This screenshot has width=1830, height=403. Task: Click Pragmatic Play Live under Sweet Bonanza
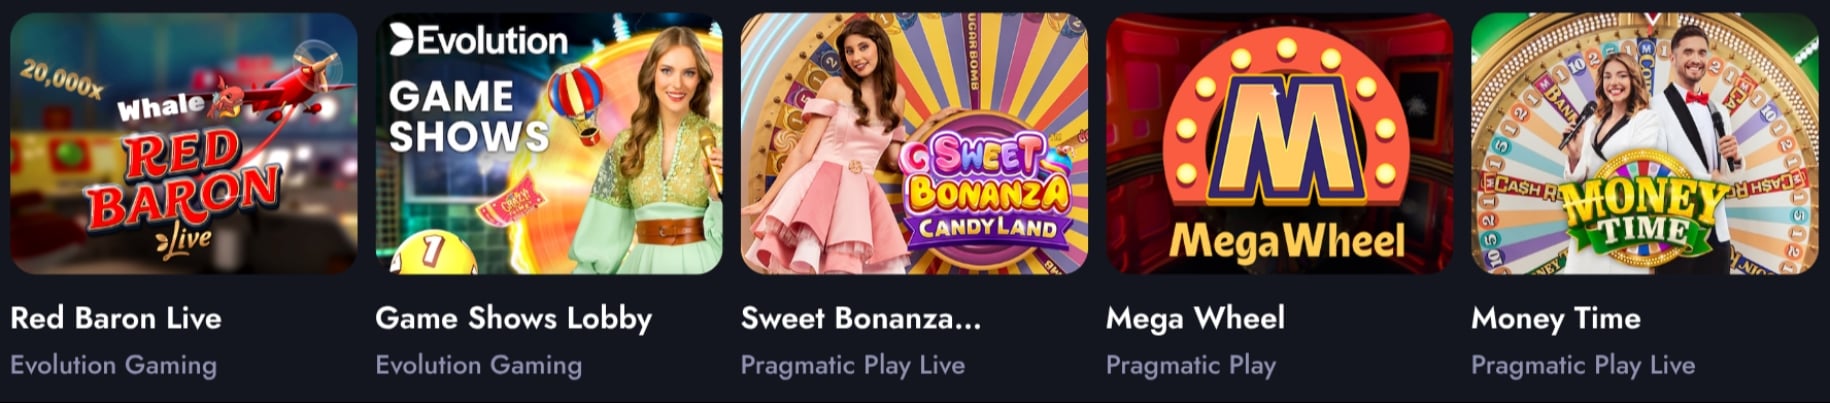(x=852, y=365)
